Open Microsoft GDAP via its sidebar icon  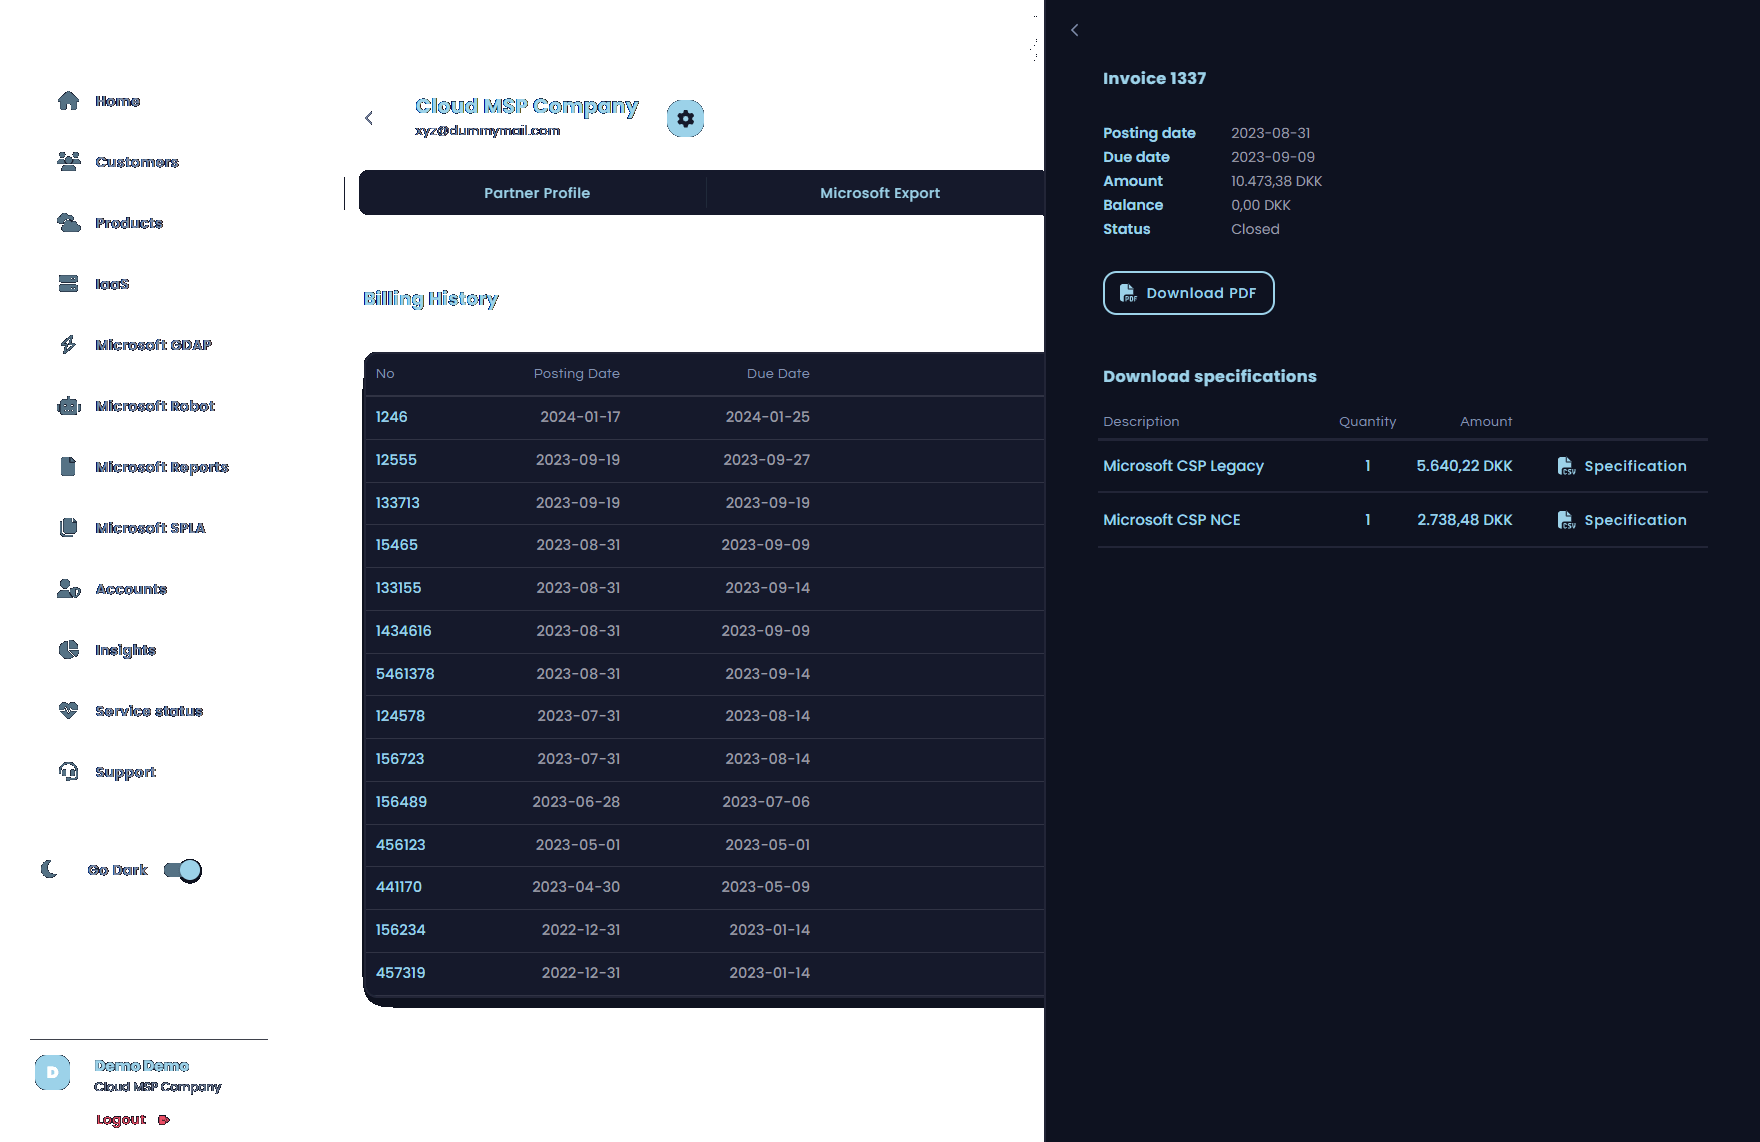pyautogui.click(x=68, y=344)
